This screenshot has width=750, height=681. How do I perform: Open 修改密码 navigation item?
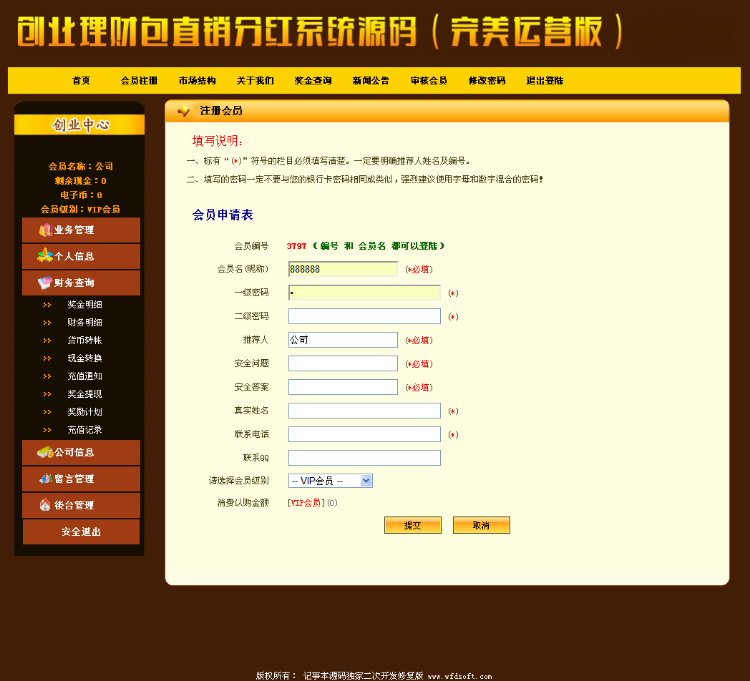(487, 80)
